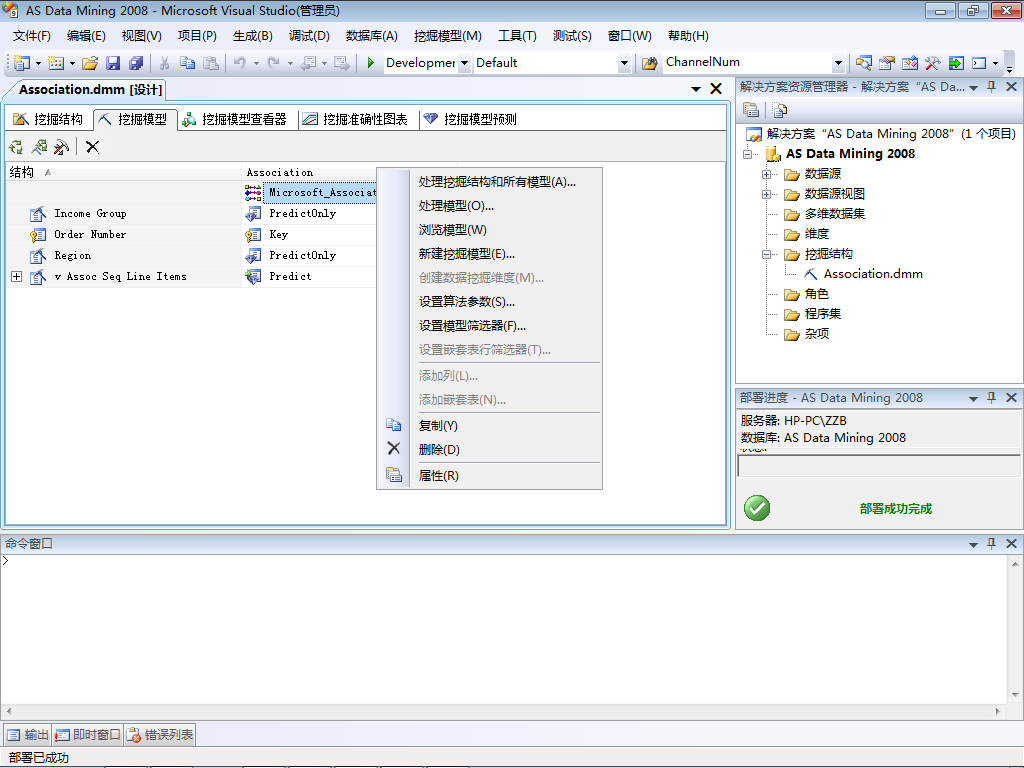The height and width of the screenshot is (768, 1024).
Task: Start debugging with the green play icon
Action: (370, 63)
